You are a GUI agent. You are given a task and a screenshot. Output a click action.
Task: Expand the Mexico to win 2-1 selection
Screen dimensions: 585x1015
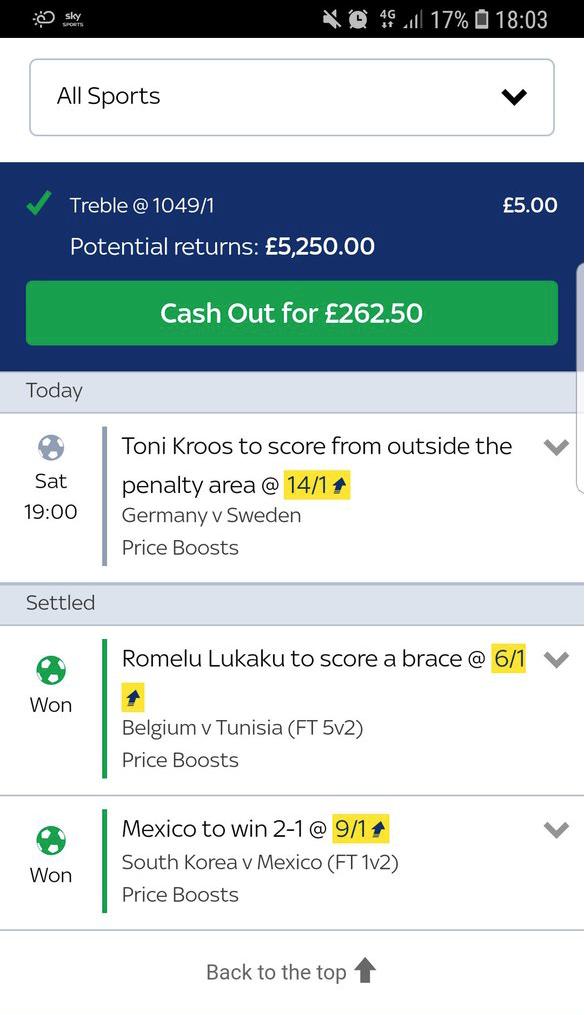pyautogui.click(x=557, y=829)
